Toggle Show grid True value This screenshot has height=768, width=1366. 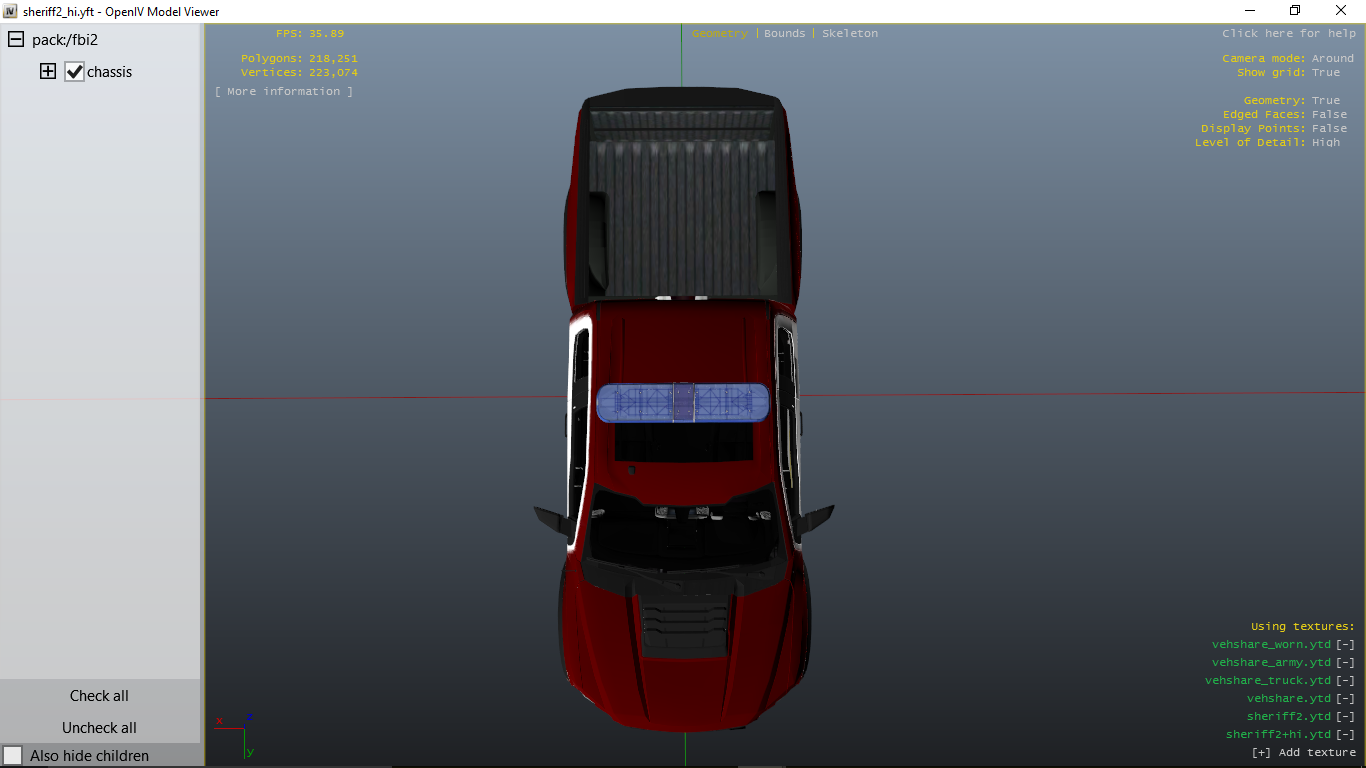1326,73
